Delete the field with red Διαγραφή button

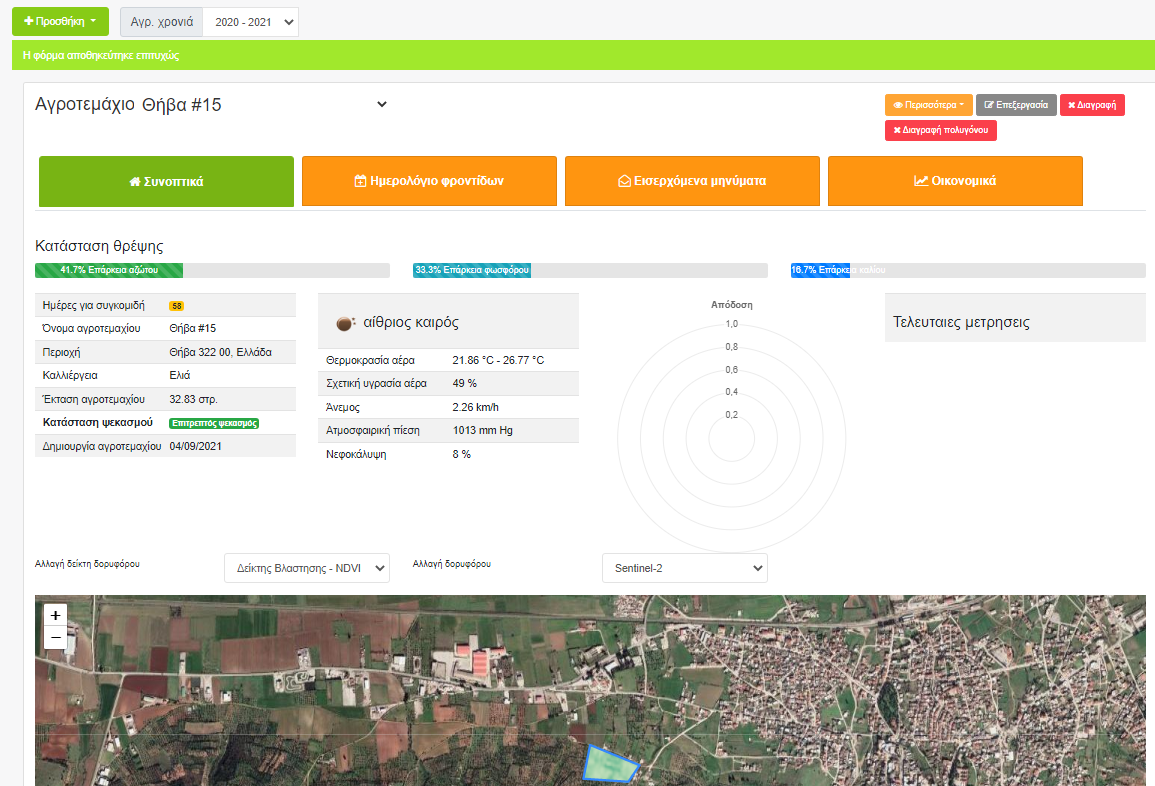[x=1092, y=105]
